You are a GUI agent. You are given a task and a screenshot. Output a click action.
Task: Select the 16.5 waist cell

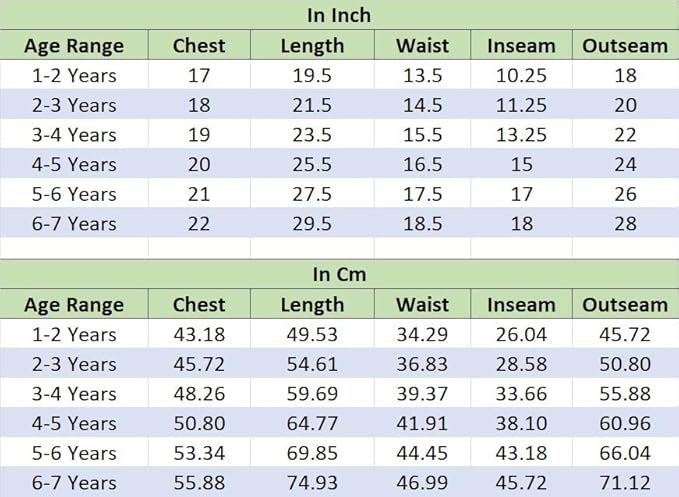422,164
